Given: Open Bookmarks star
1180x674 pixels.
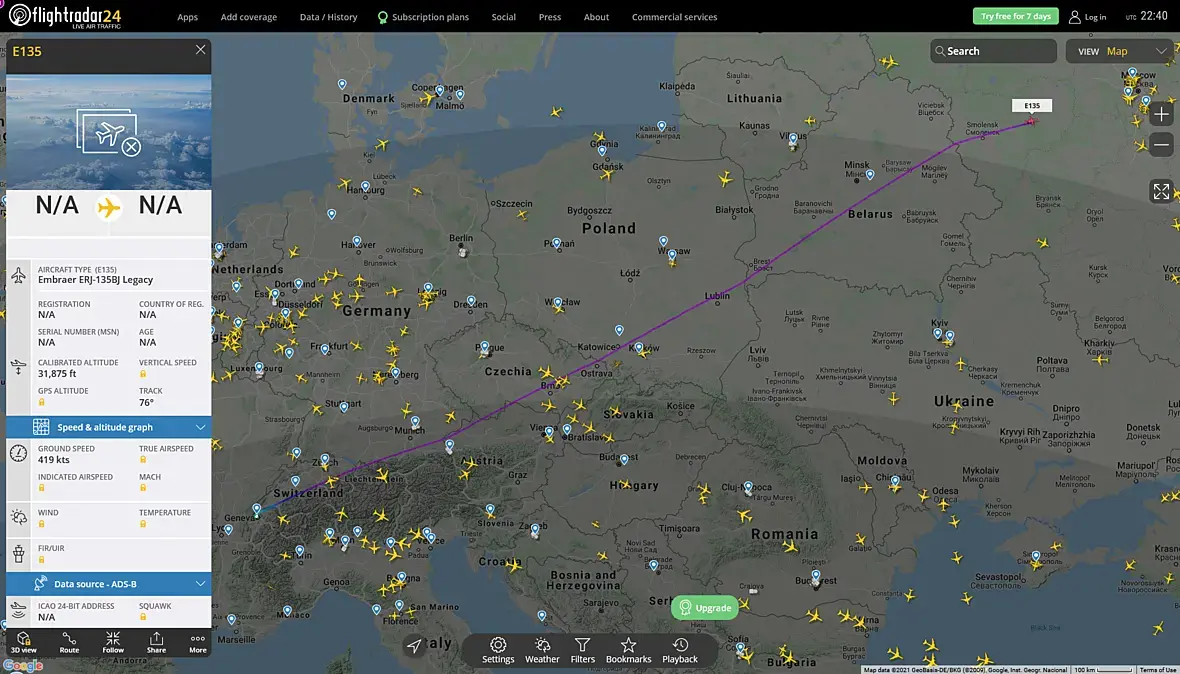Looking at the screenshot, I should click(628, 651).
